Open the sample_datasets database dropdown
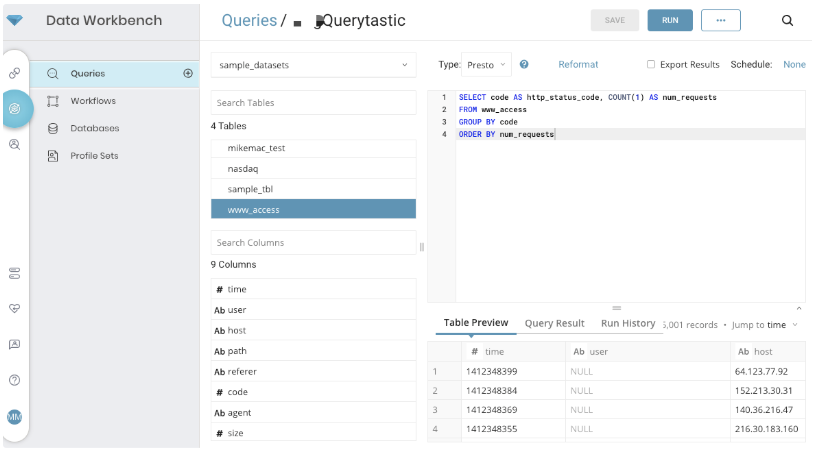Viewport: 815px width, 453px height. coord(313,65)
